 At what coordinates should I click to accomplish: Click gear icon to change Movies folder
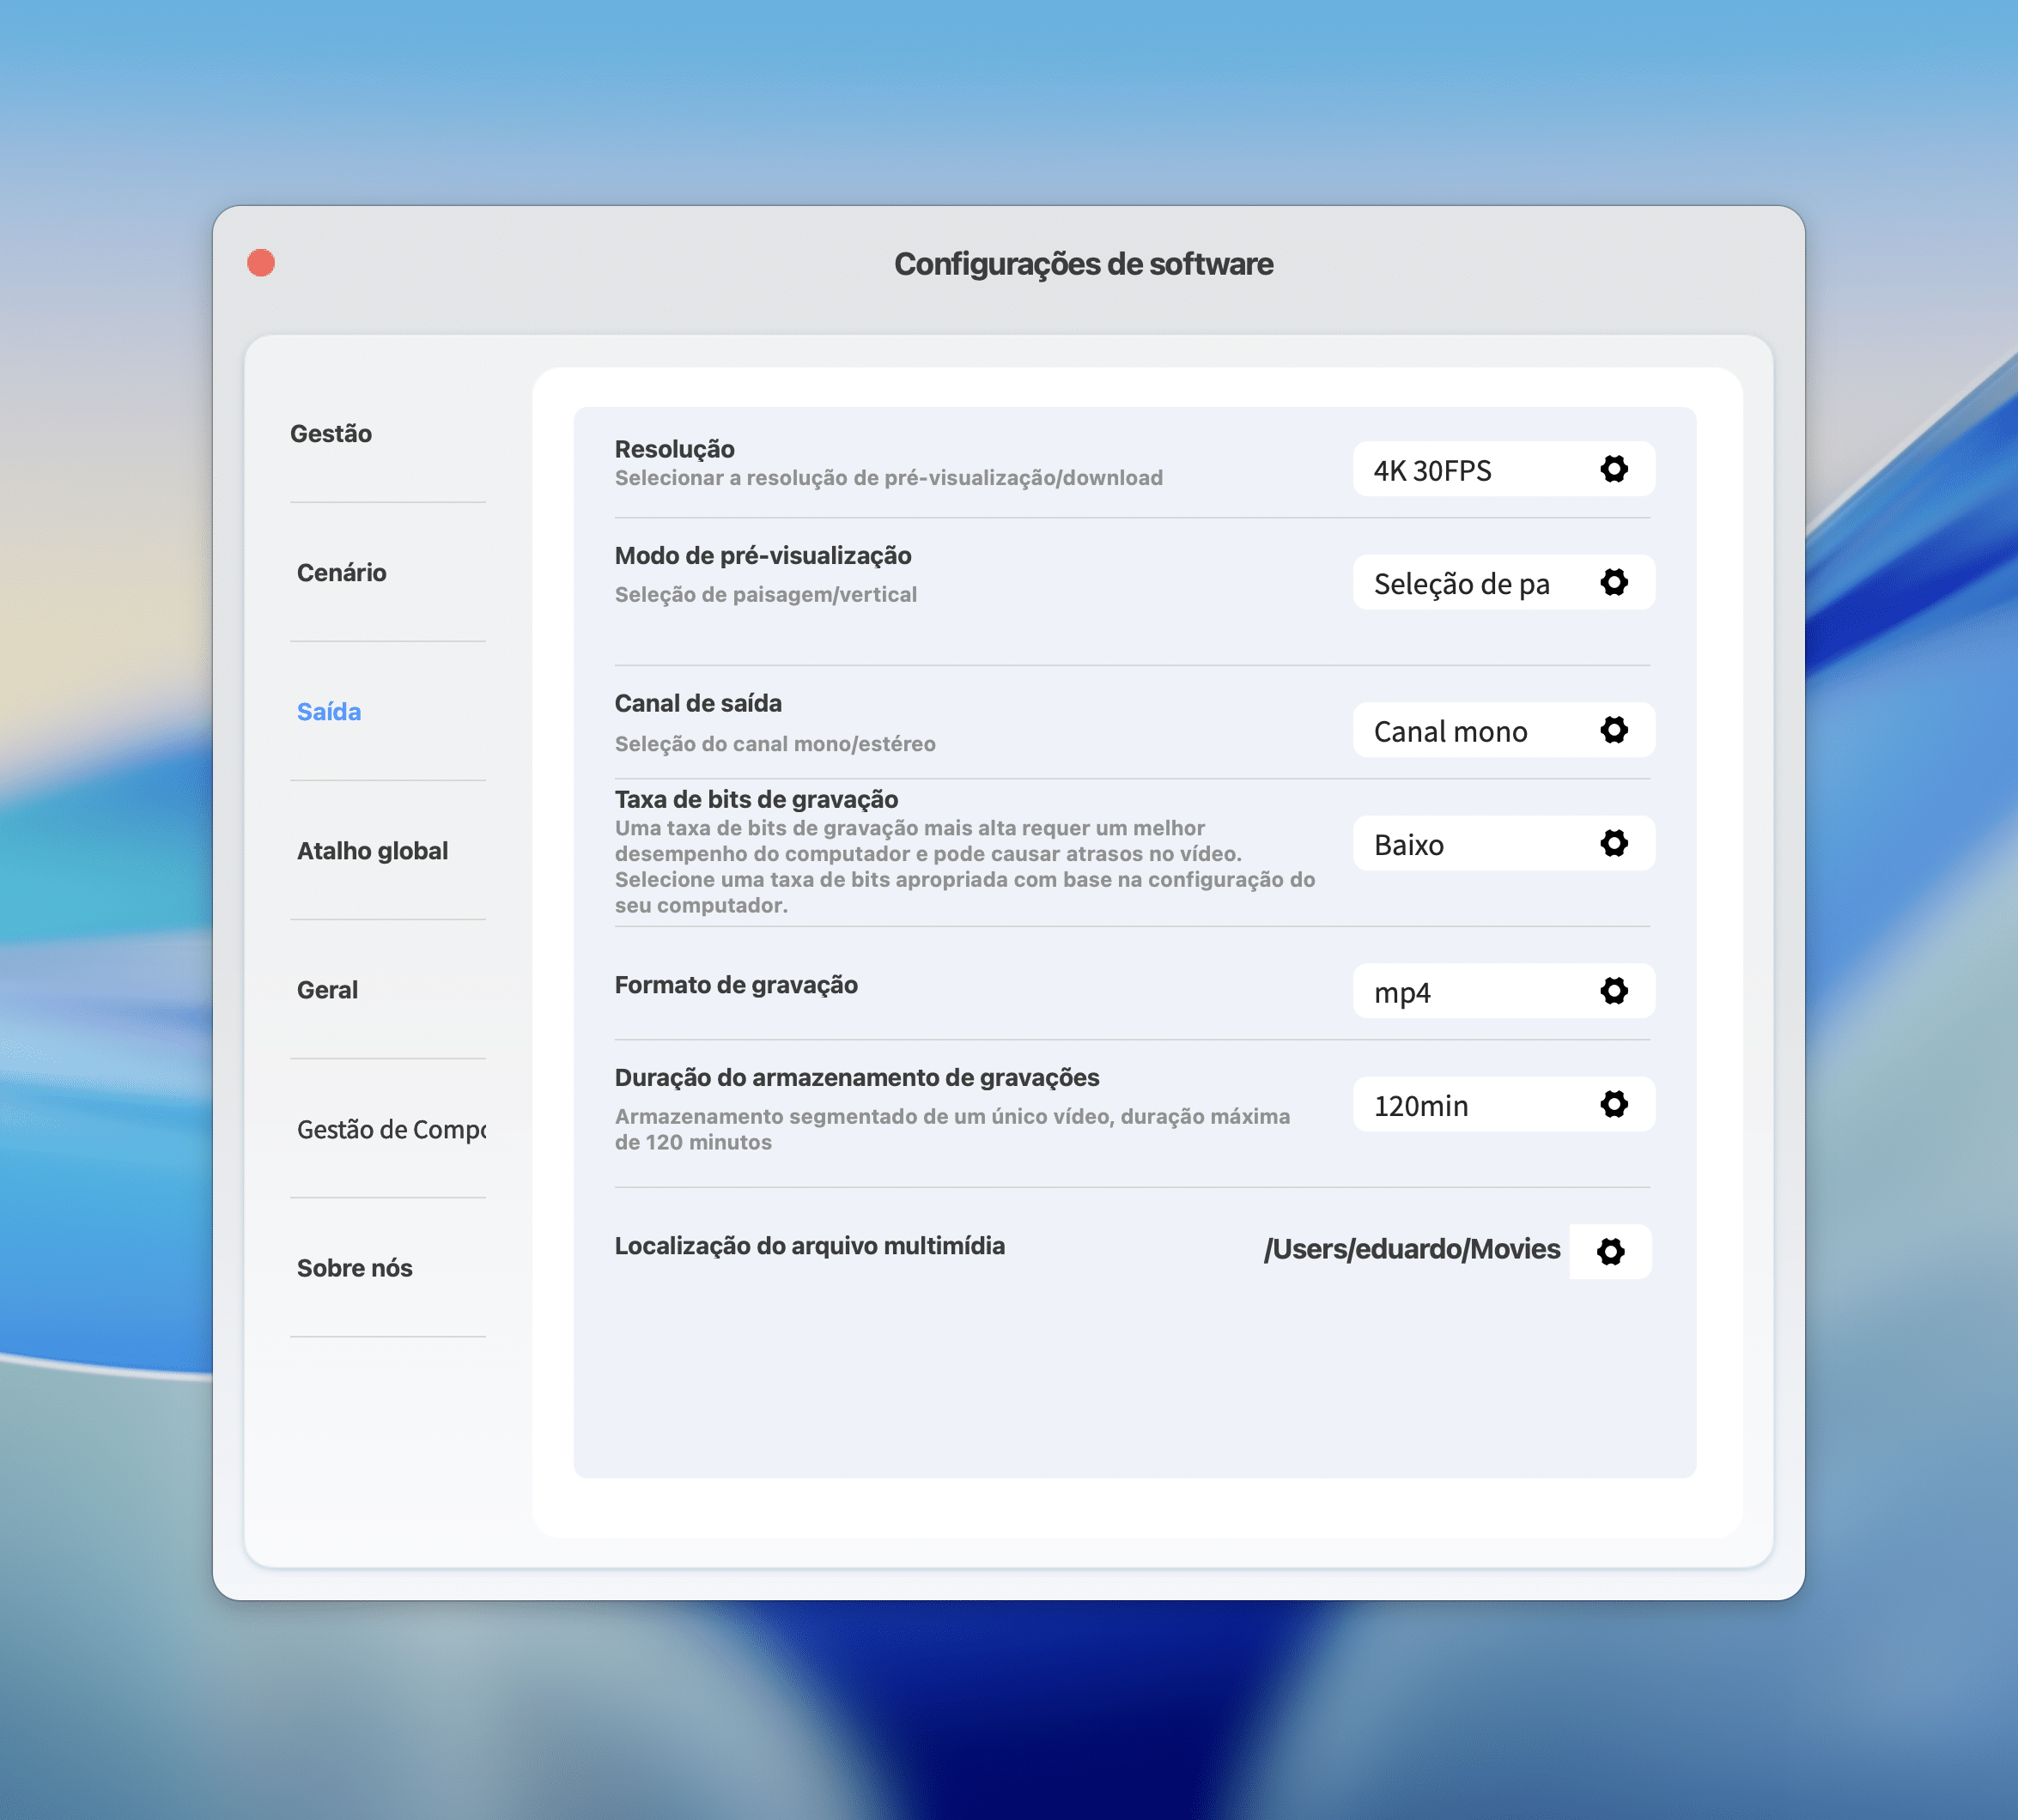coord(1610,1251)
